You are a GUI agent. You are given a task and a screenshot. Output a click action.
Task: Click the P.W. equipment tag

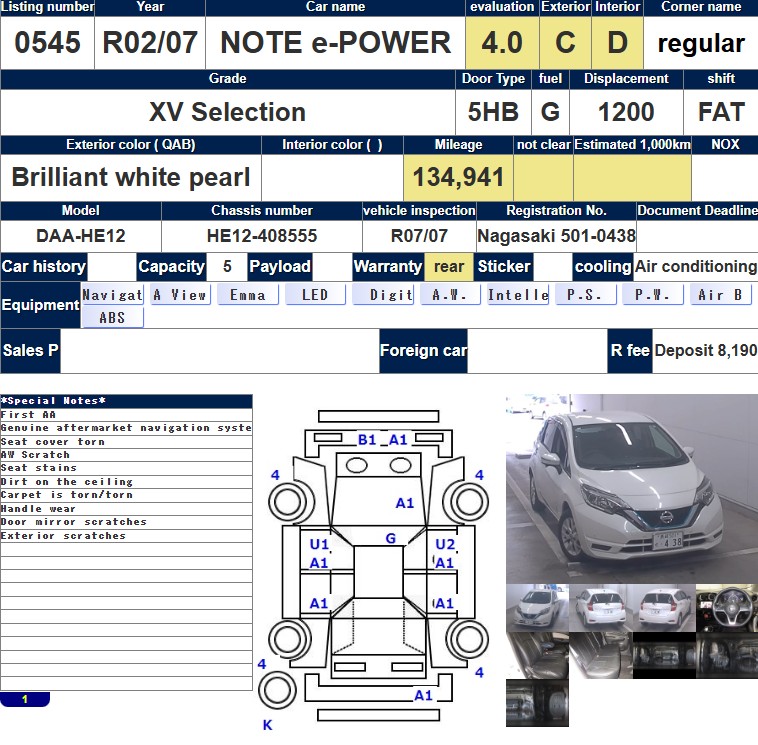(x=653, y=295)
